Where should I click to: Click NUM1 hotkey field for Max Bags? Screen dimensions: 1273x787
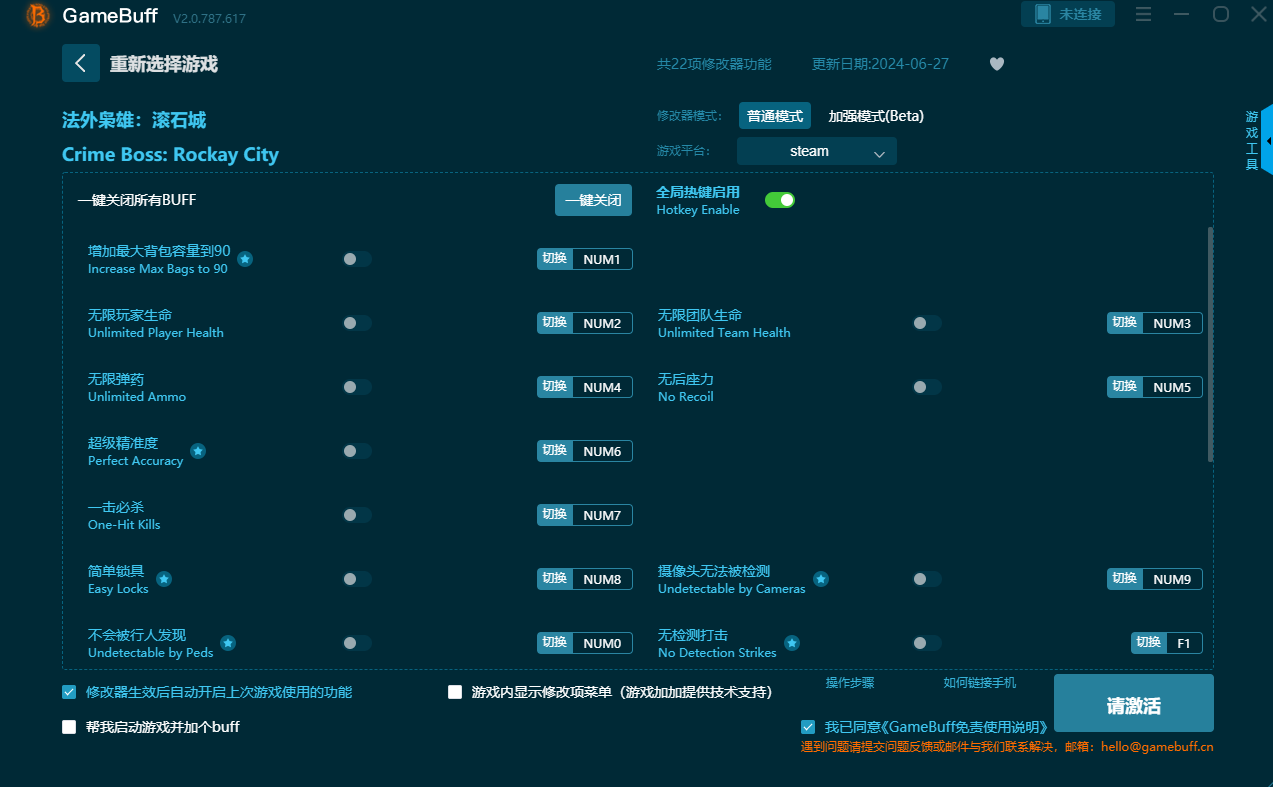tap(602, 259)
